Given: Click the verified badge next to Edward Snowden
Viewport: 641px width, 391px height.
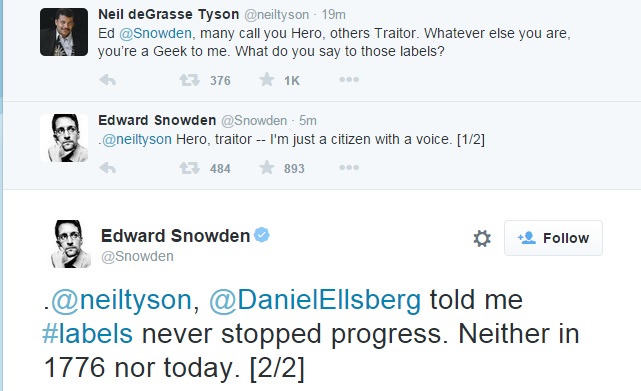Looking at the screenshot, I should pos(262,235).
